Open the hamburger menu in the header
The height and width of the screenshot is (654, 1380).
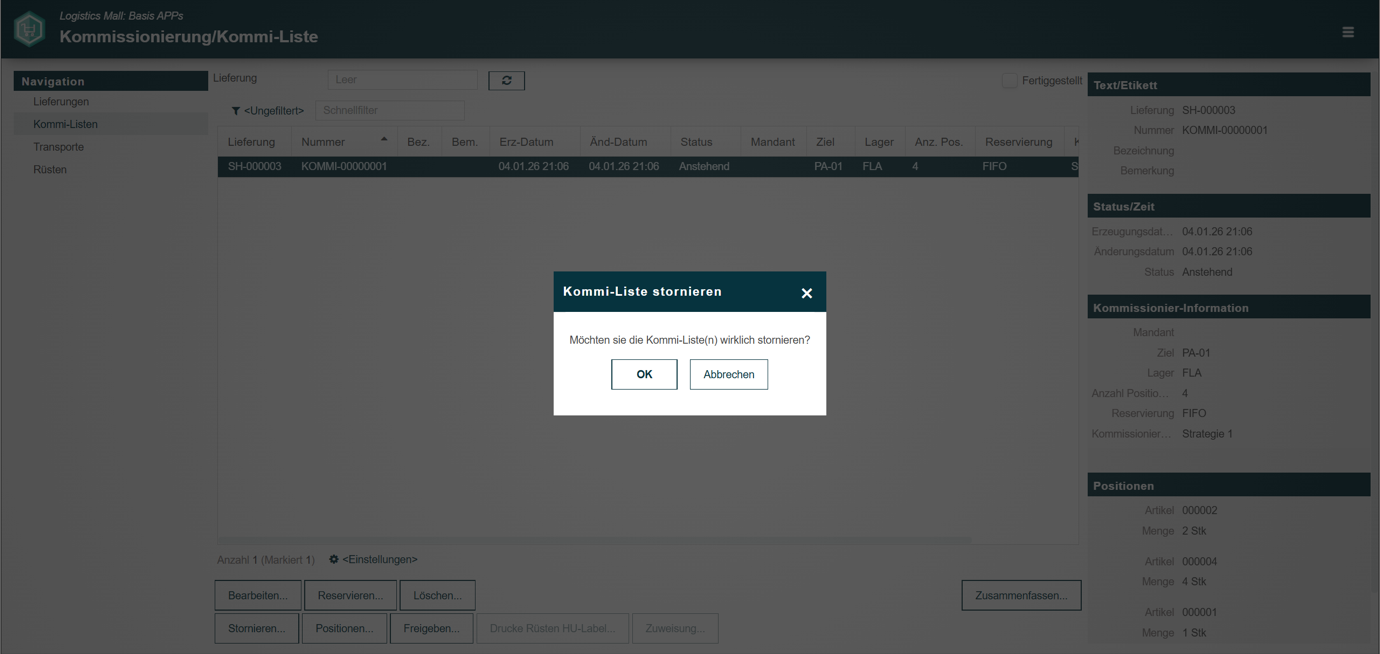(x=1347, y=32)
